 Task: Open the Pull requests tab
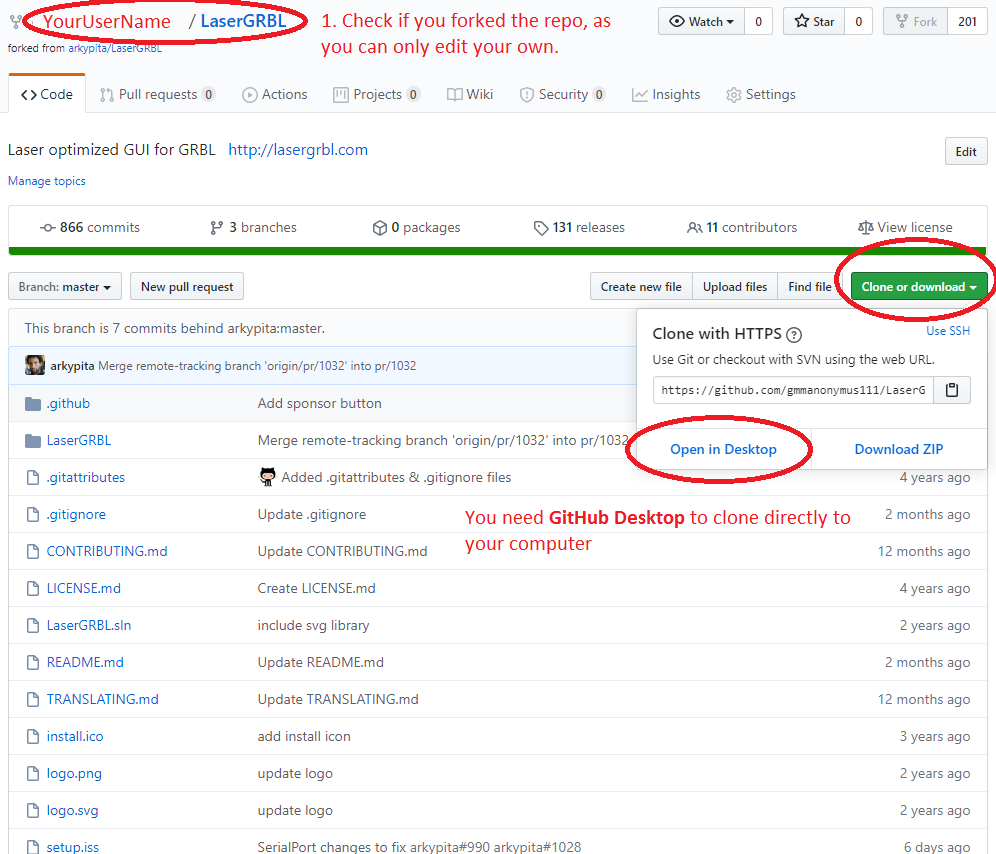pos(157,94)
